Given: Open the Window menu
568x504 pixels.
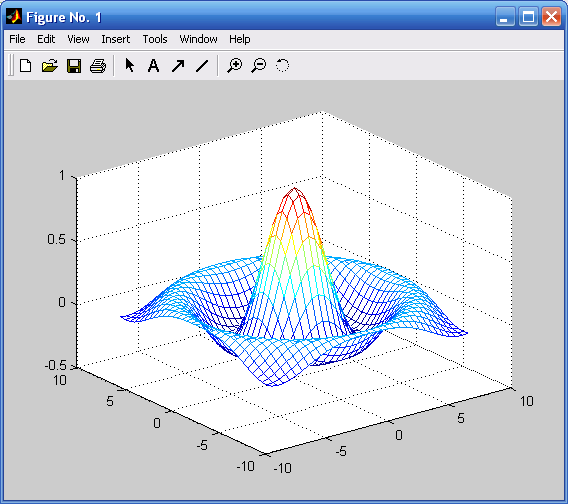Looking at the screenshot, I should (199, 39).
